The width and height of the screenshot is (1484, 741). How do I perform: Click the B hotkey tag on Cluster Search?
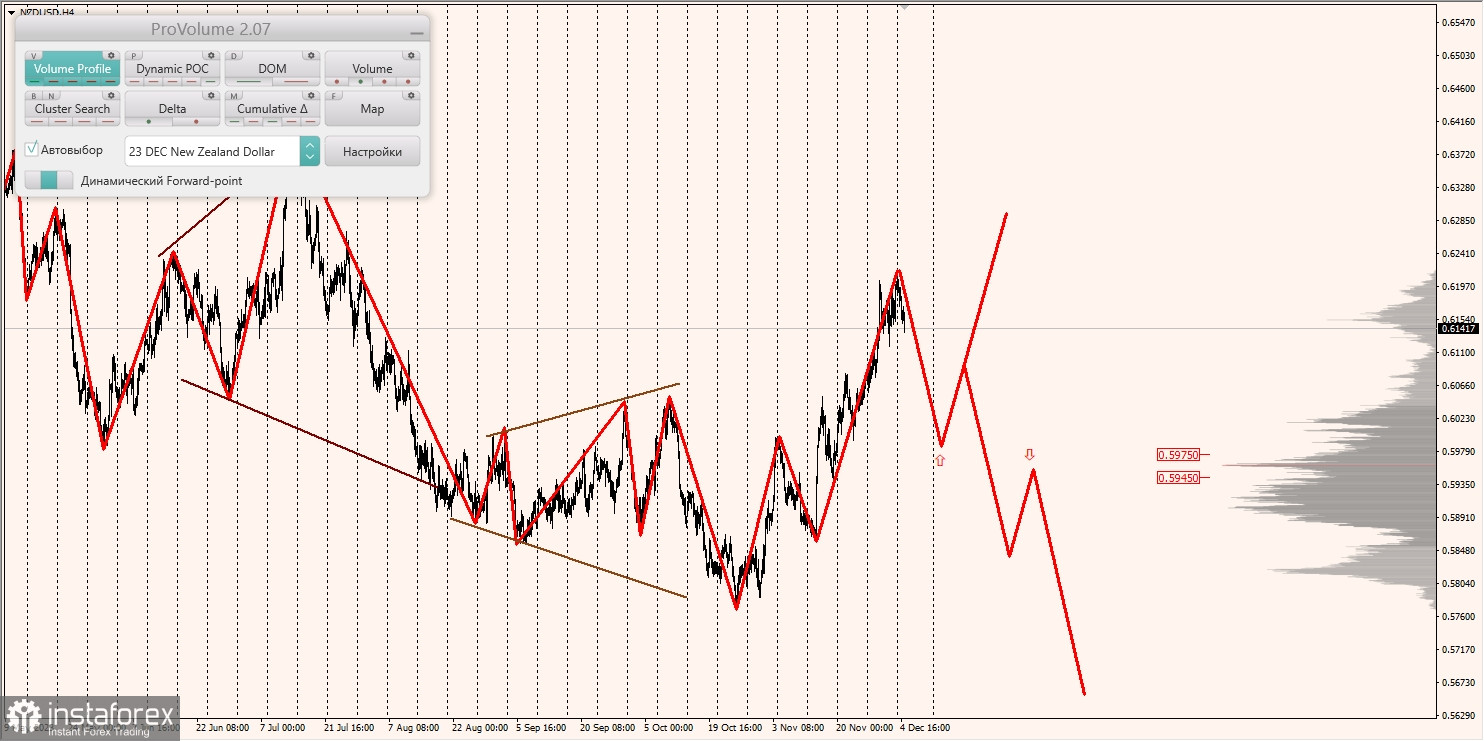(x=34, y=96)
